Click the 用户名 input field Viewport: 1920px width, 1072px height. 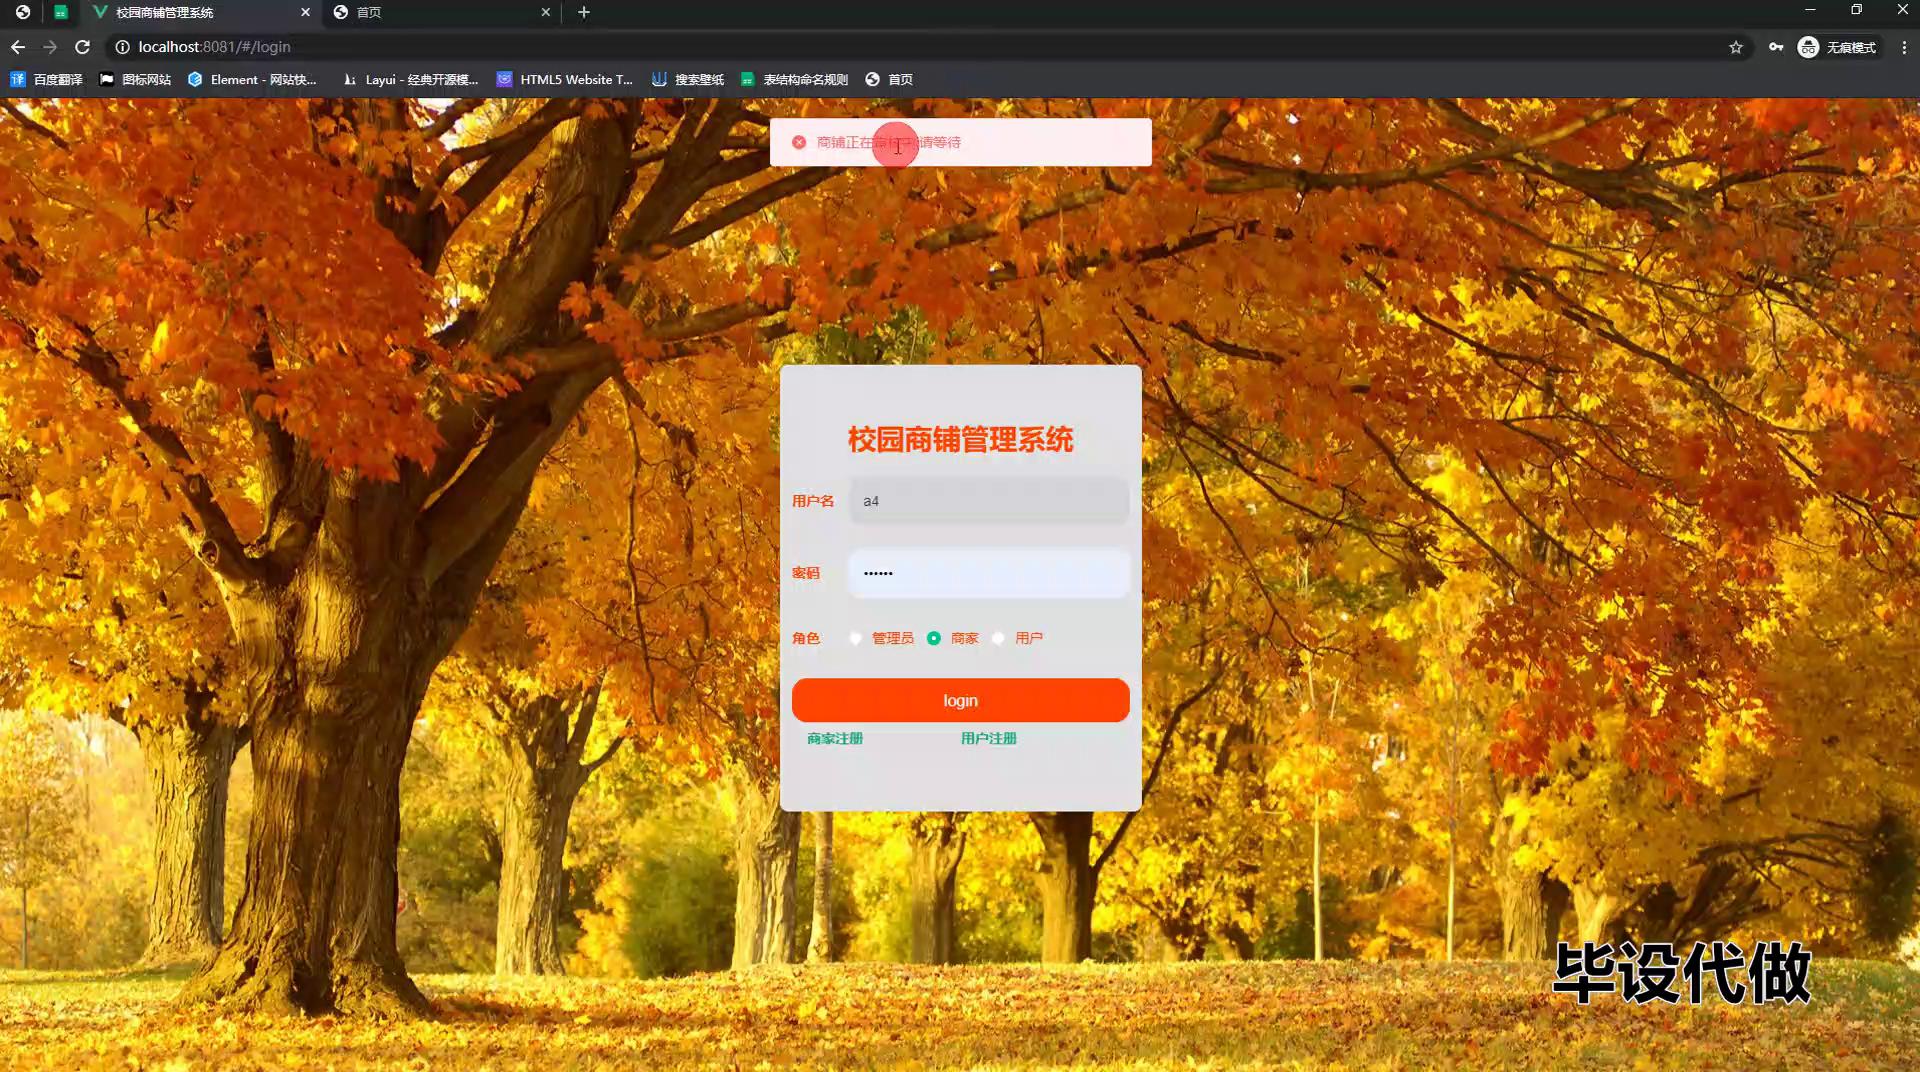coord(988,501)
